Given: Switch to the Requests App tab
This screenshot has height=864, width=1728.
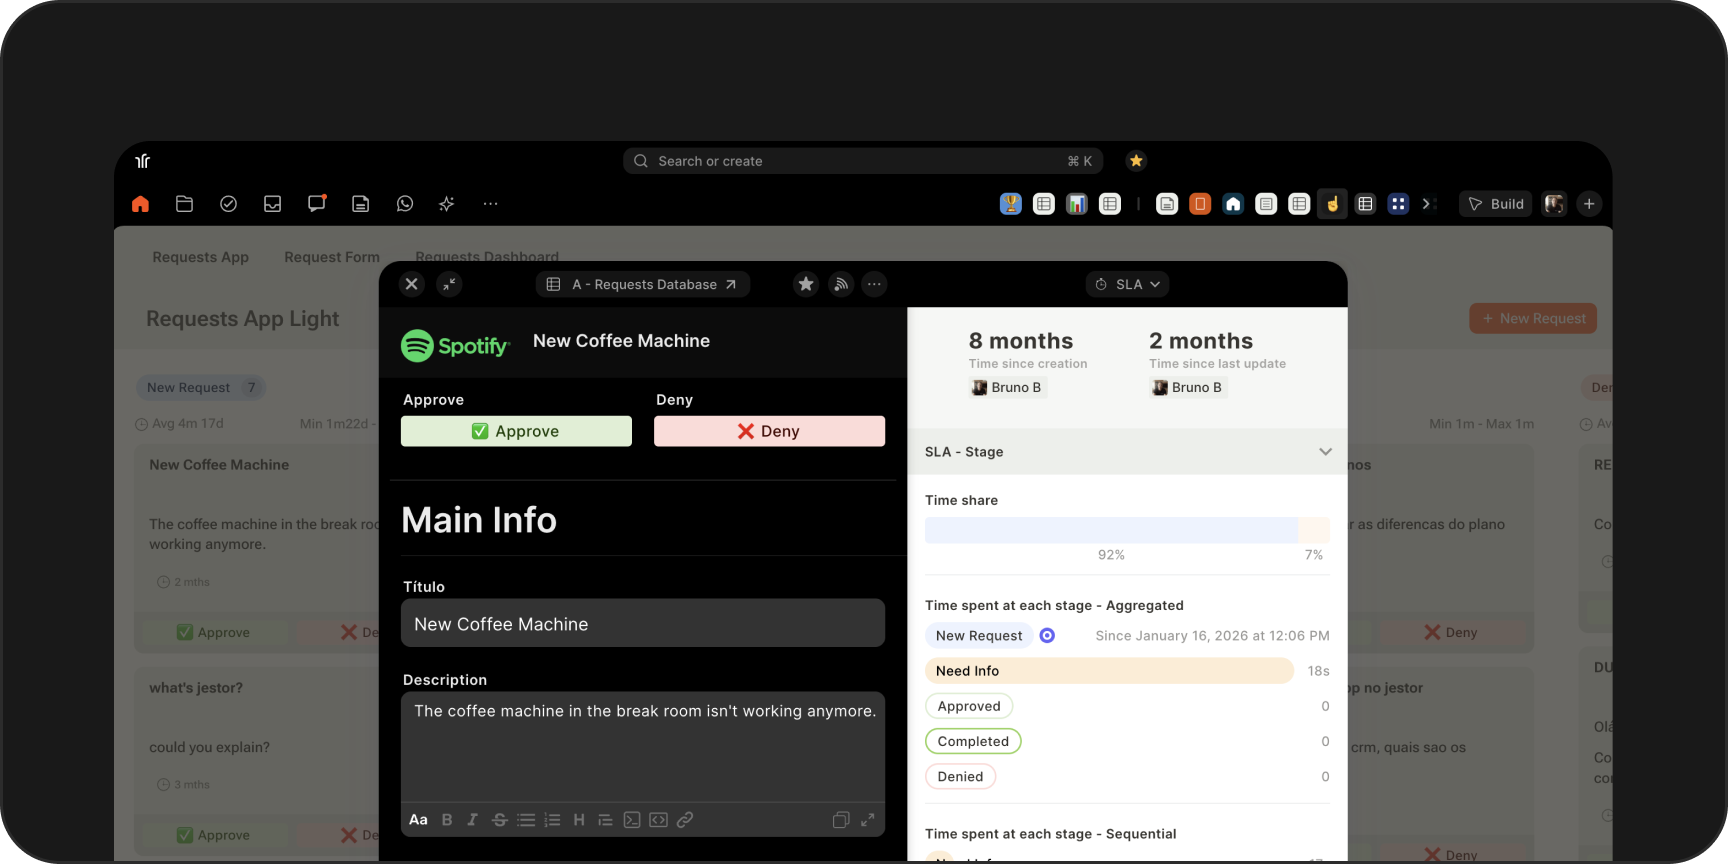Looking at the screenshot, I should pyautogui.click(x=200, y=257).
